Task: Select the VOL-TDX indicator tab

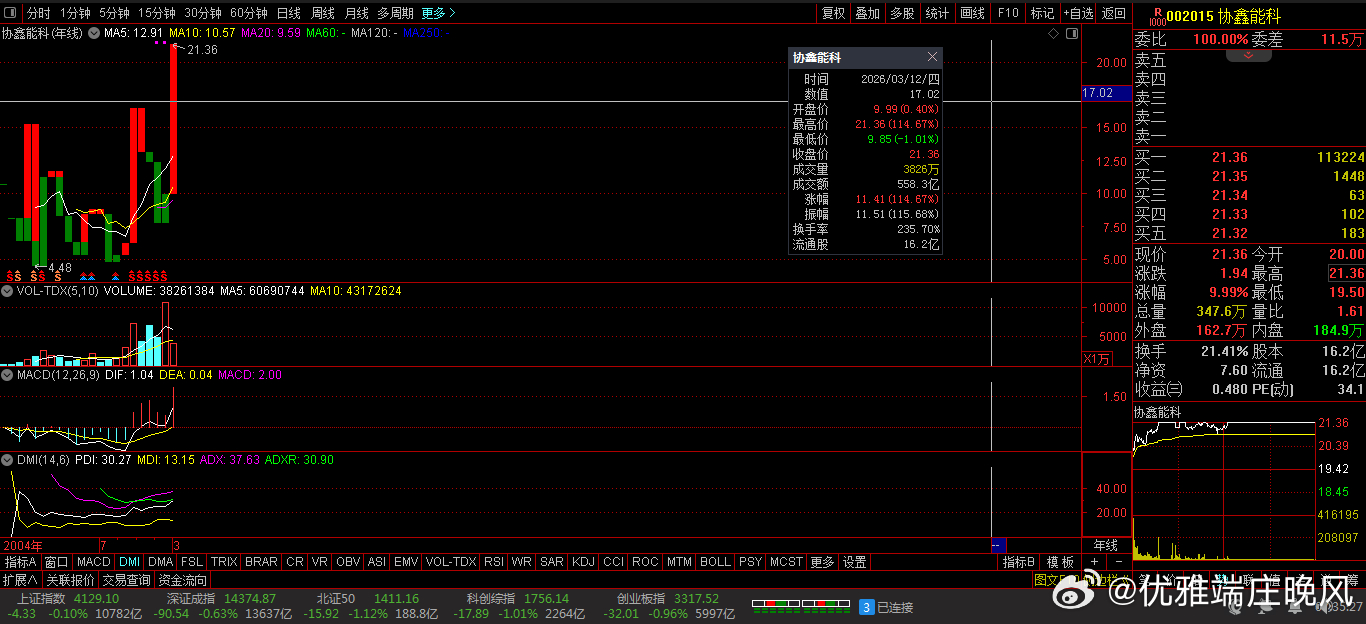Action: click(x=451, y=562)
